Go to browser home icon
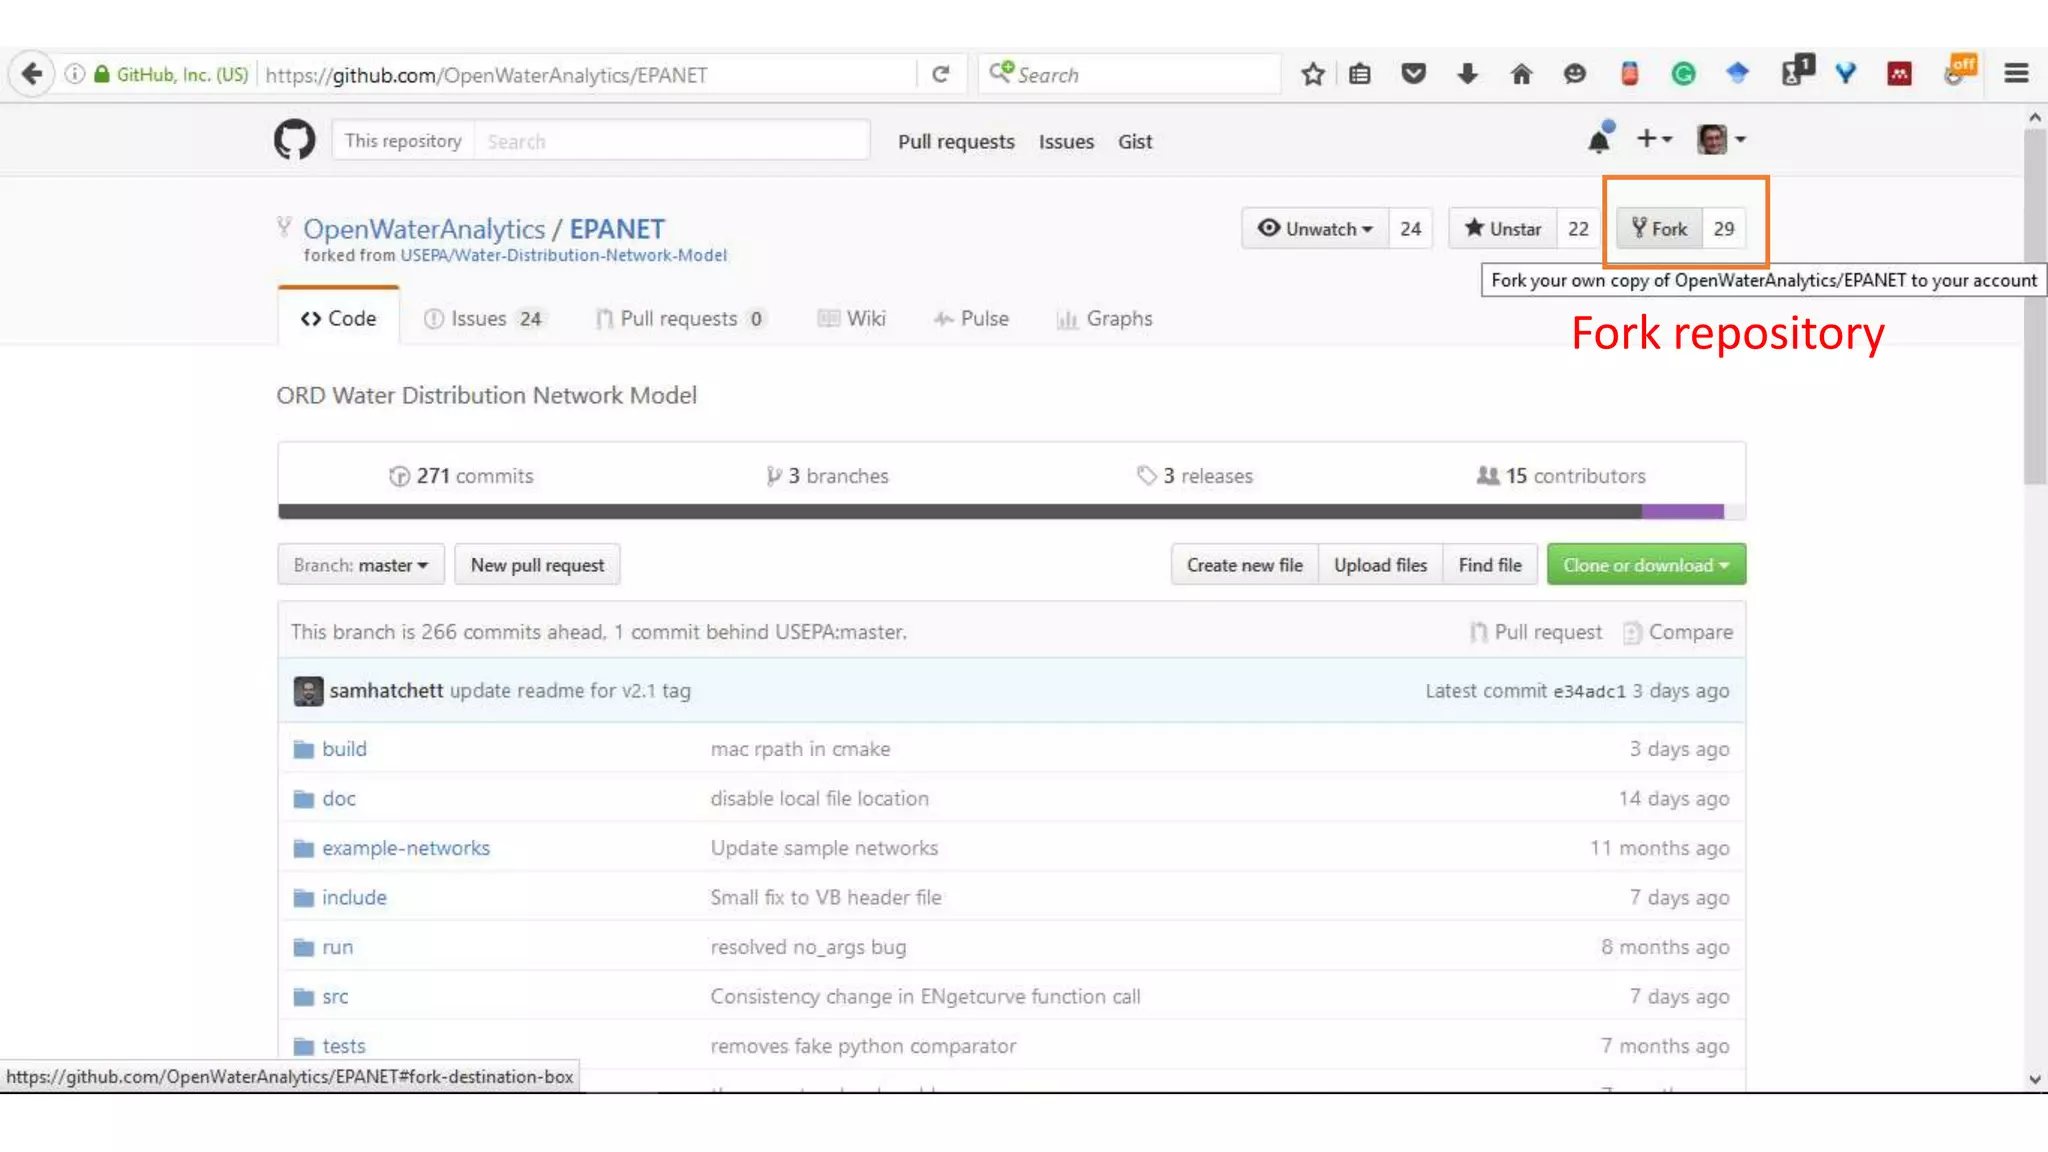Viewport: 2048px width, 1152px height. (x=1521, y=74)
